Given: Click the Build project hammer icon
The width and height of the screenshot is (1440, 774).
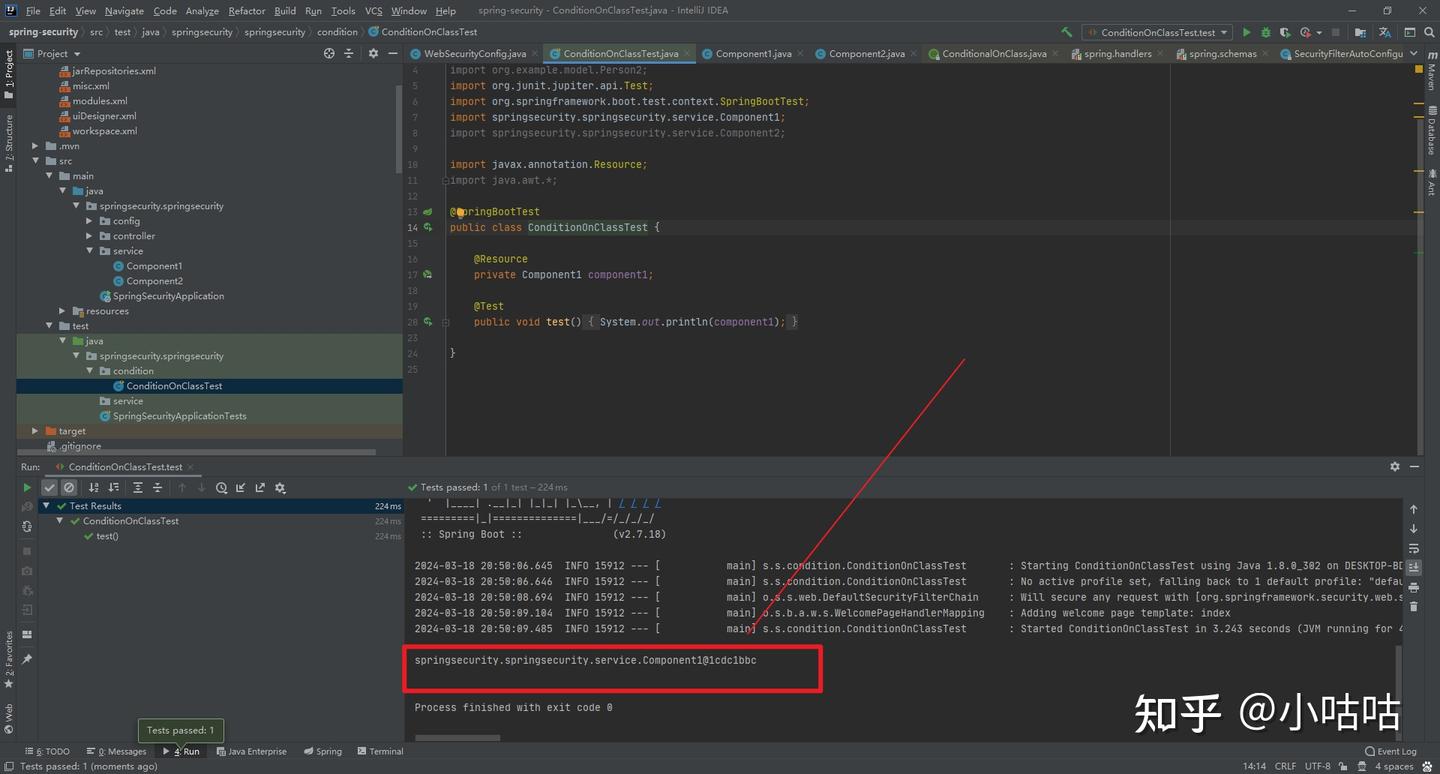Looking at the screenshot, I should point(1067,32).
